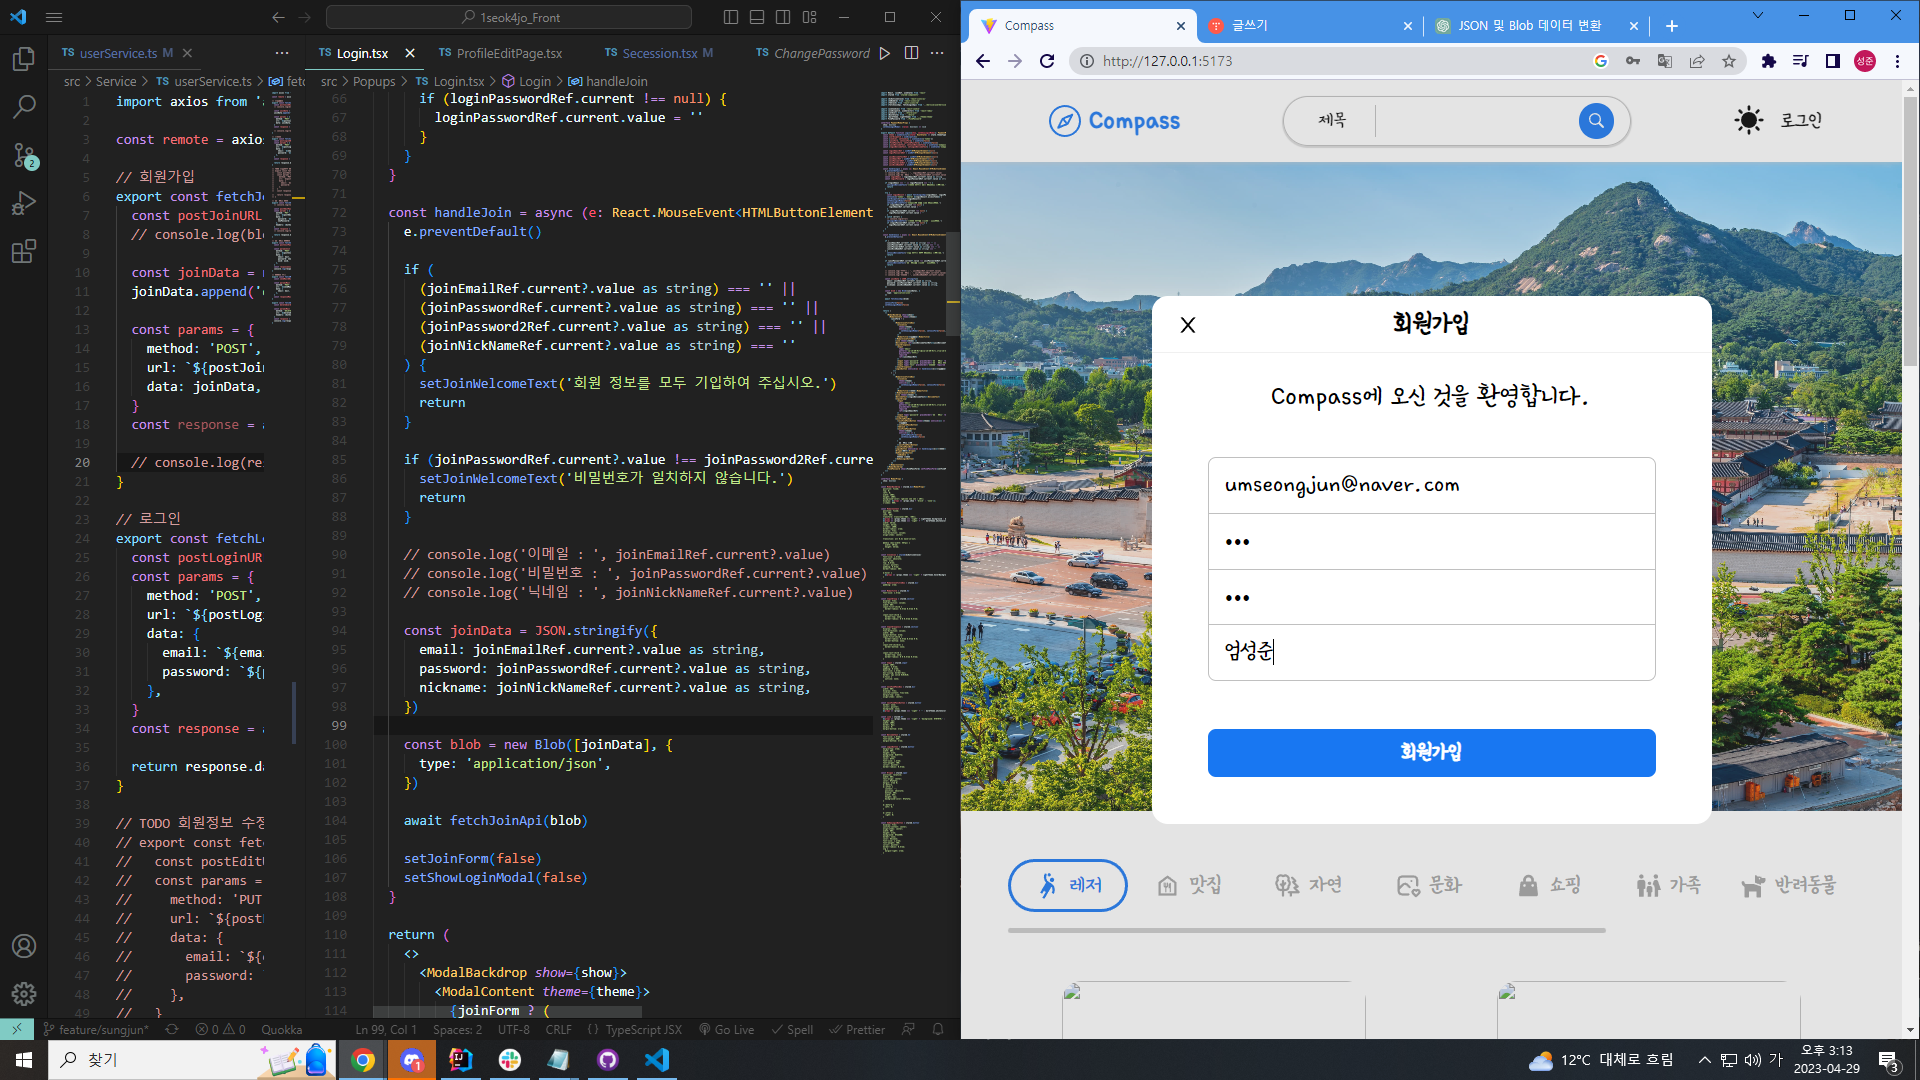Toggle bottom panel layout button
Screen dimensions: 1920x1080
[757, 17]
